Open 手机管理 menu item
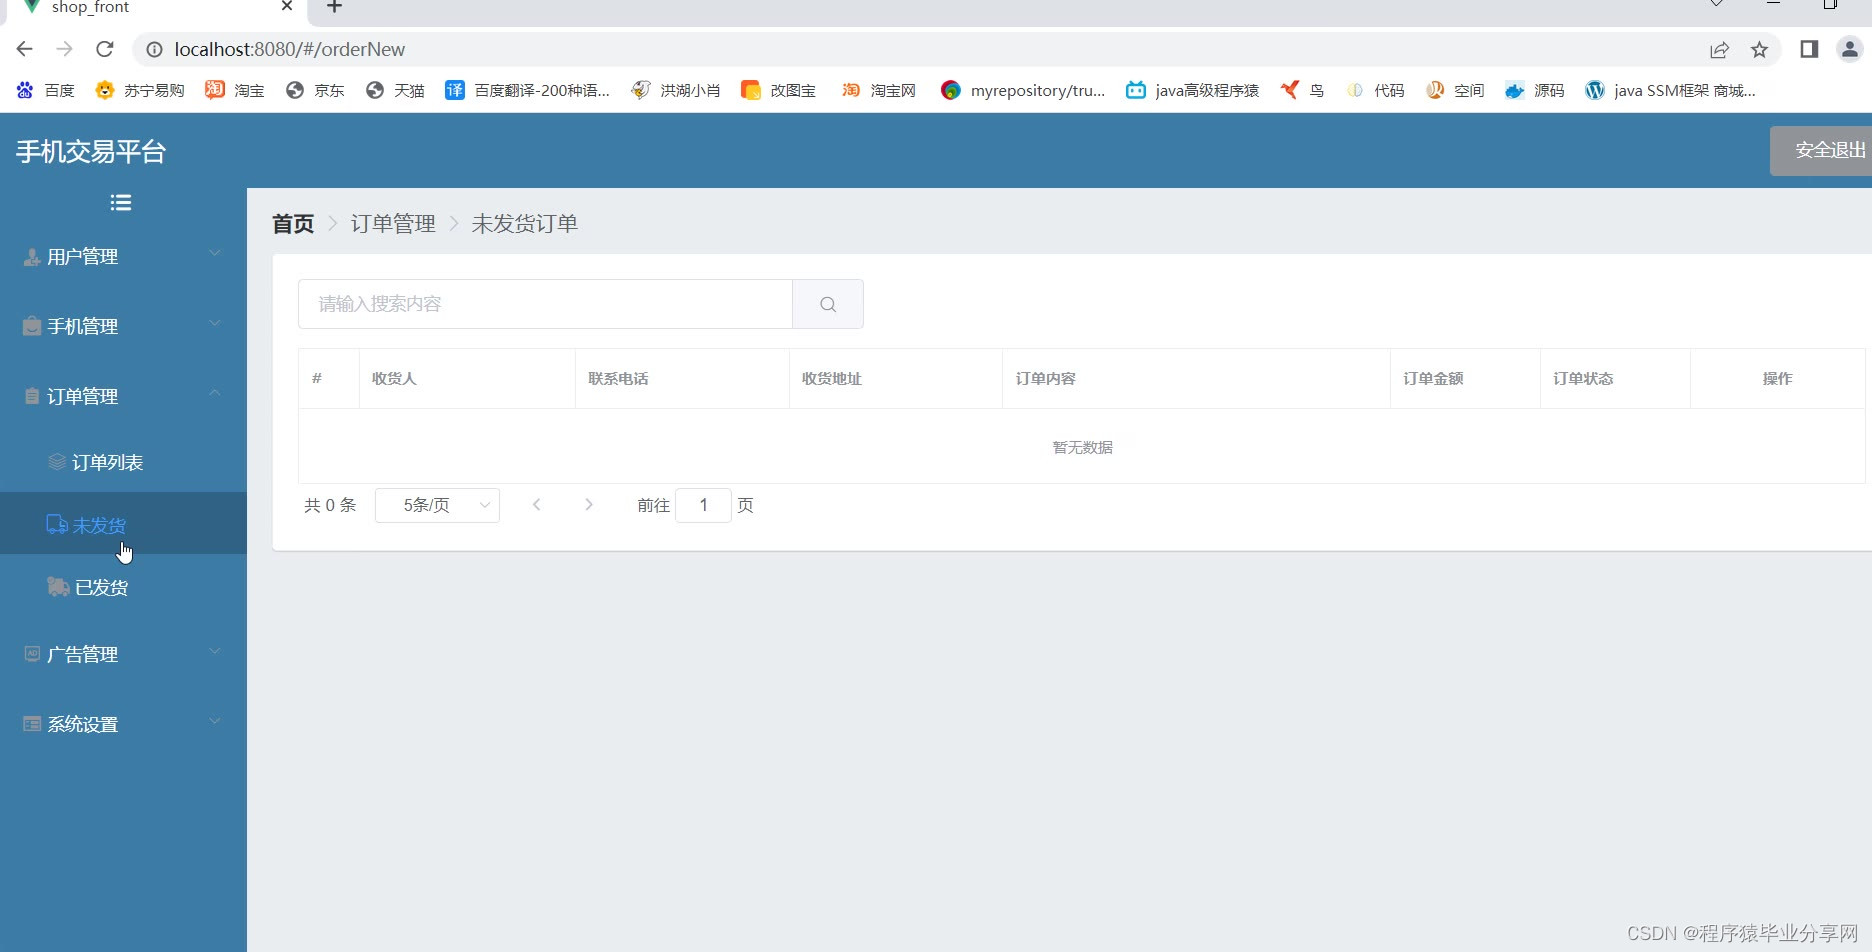This screenshot has height=952, width=1872. [x=123, y=326]
